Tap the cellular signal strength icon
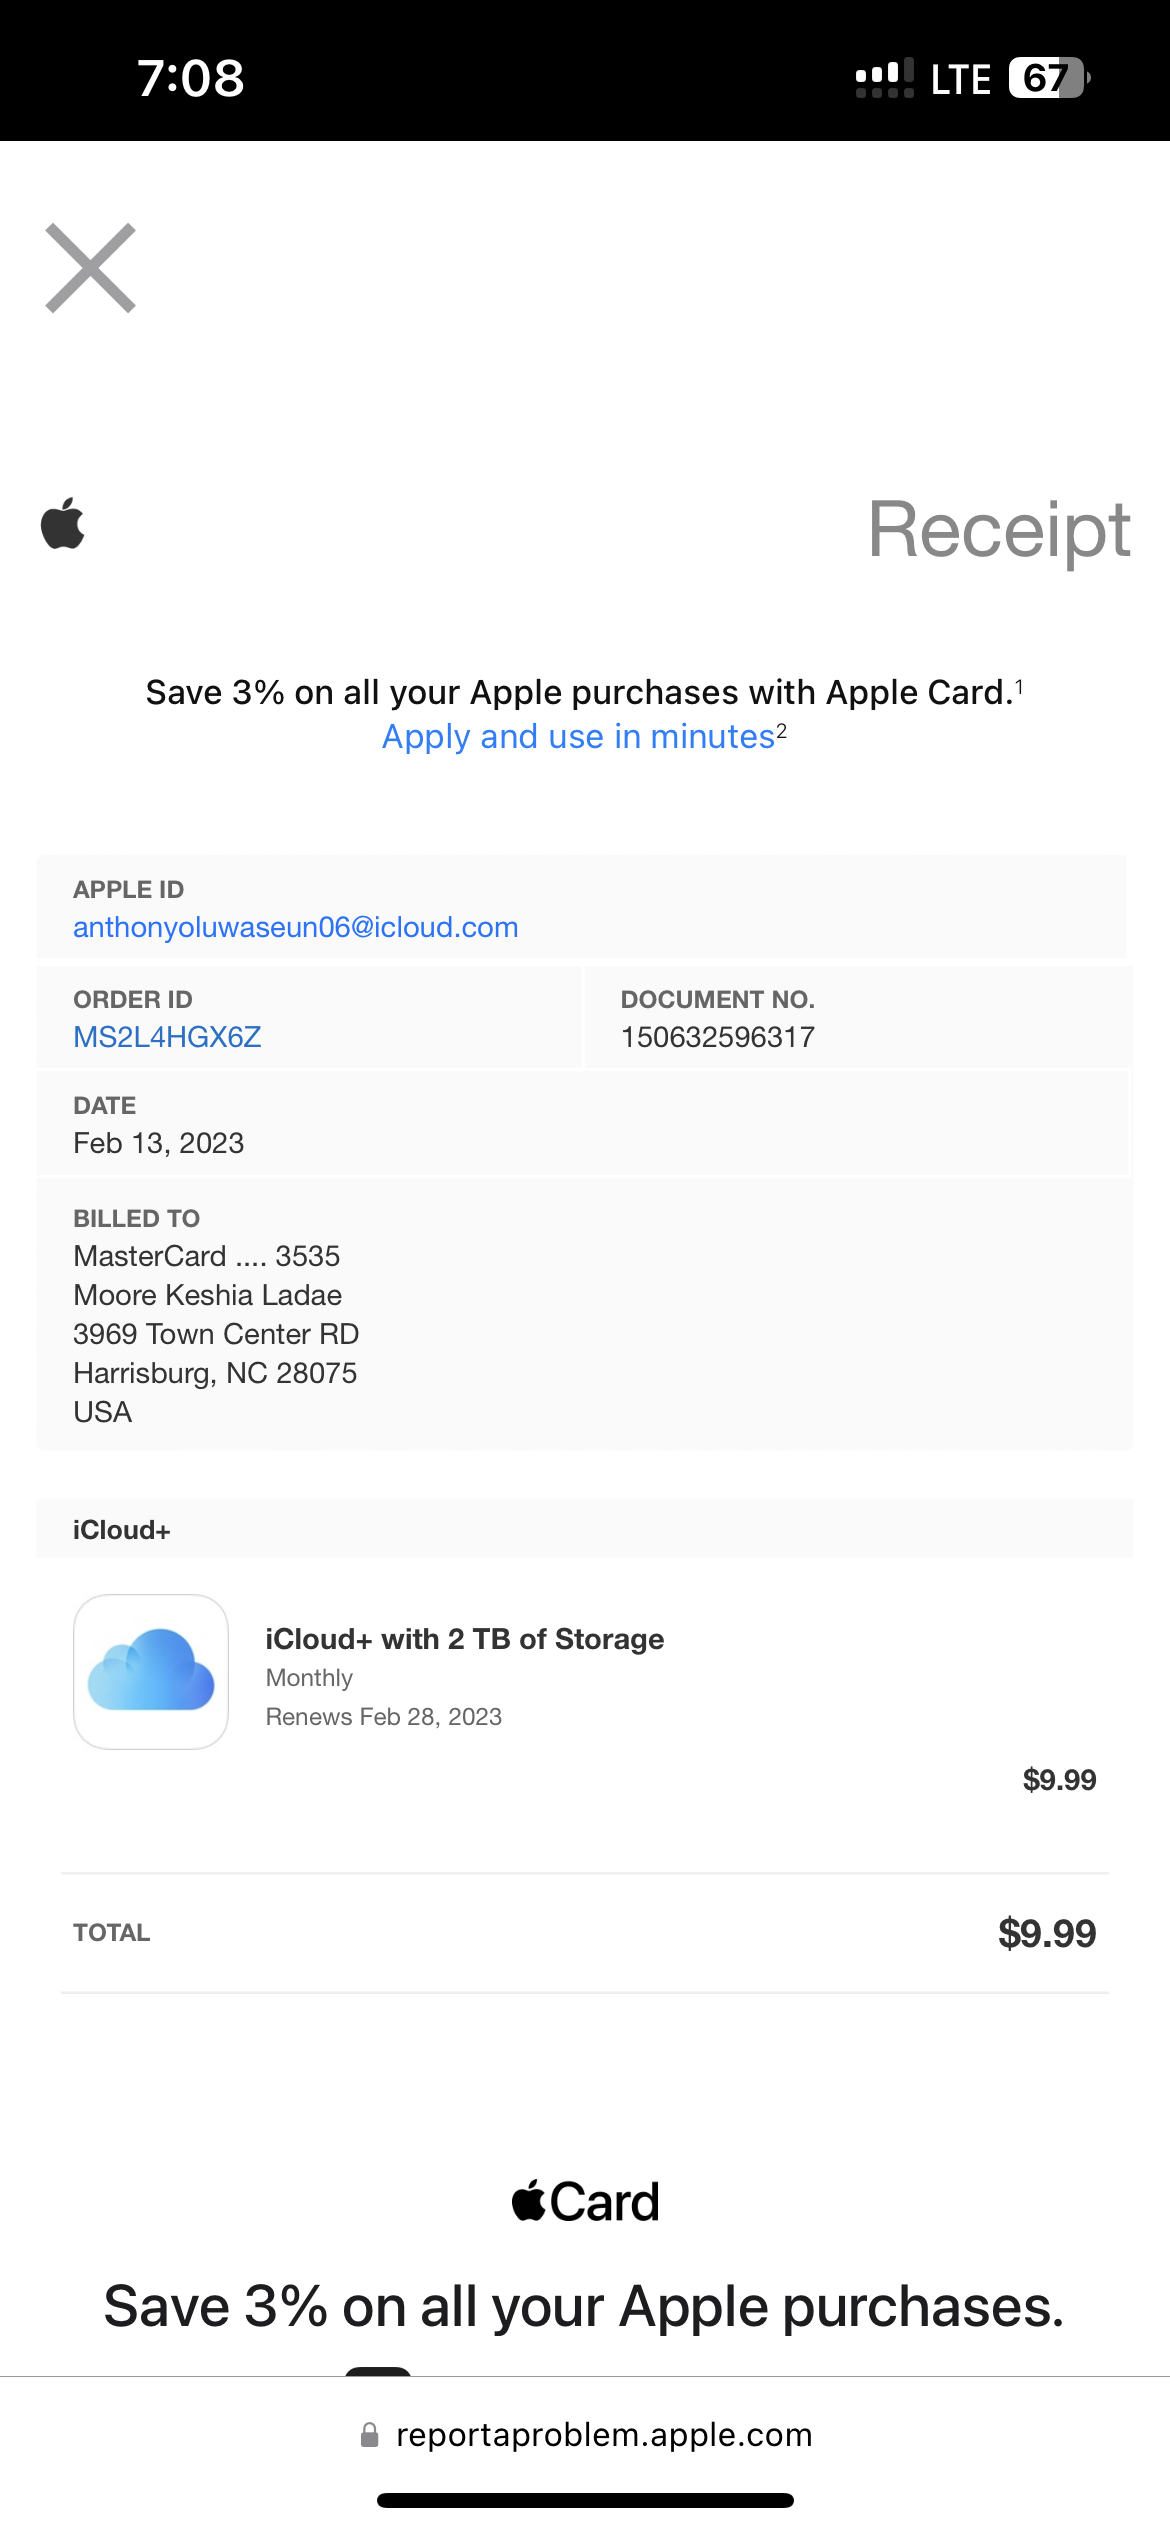Viewport: 1170px width, 2532px height. [x=884, y=78]
